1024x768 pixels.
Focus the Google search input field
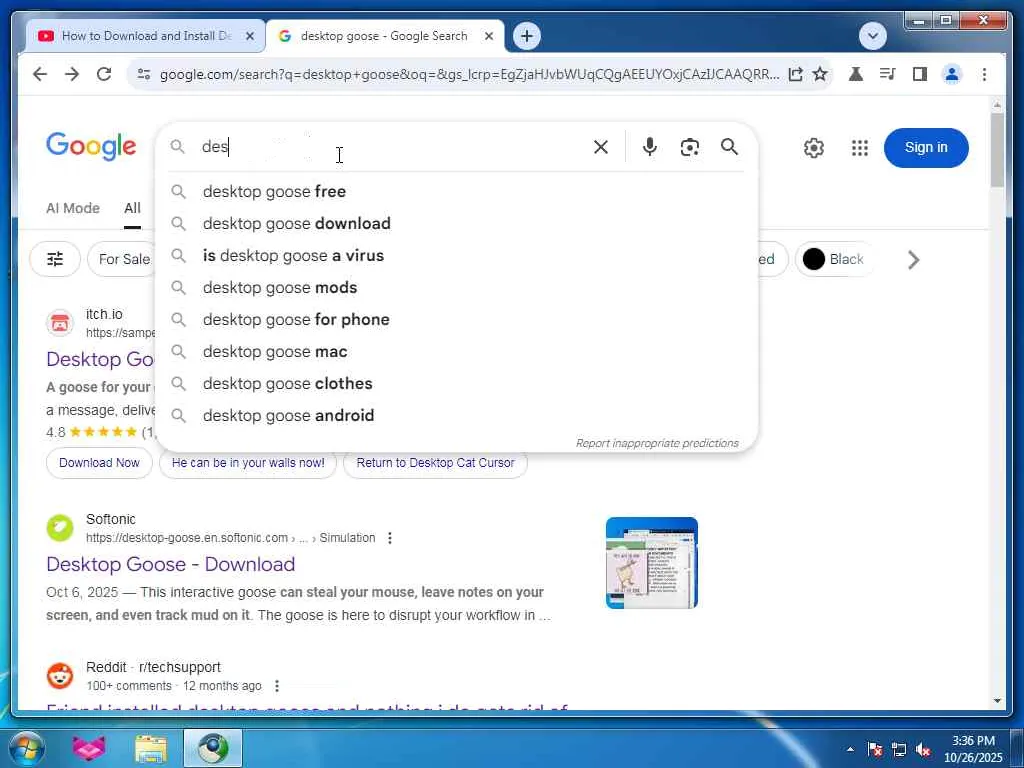[392, 147]
